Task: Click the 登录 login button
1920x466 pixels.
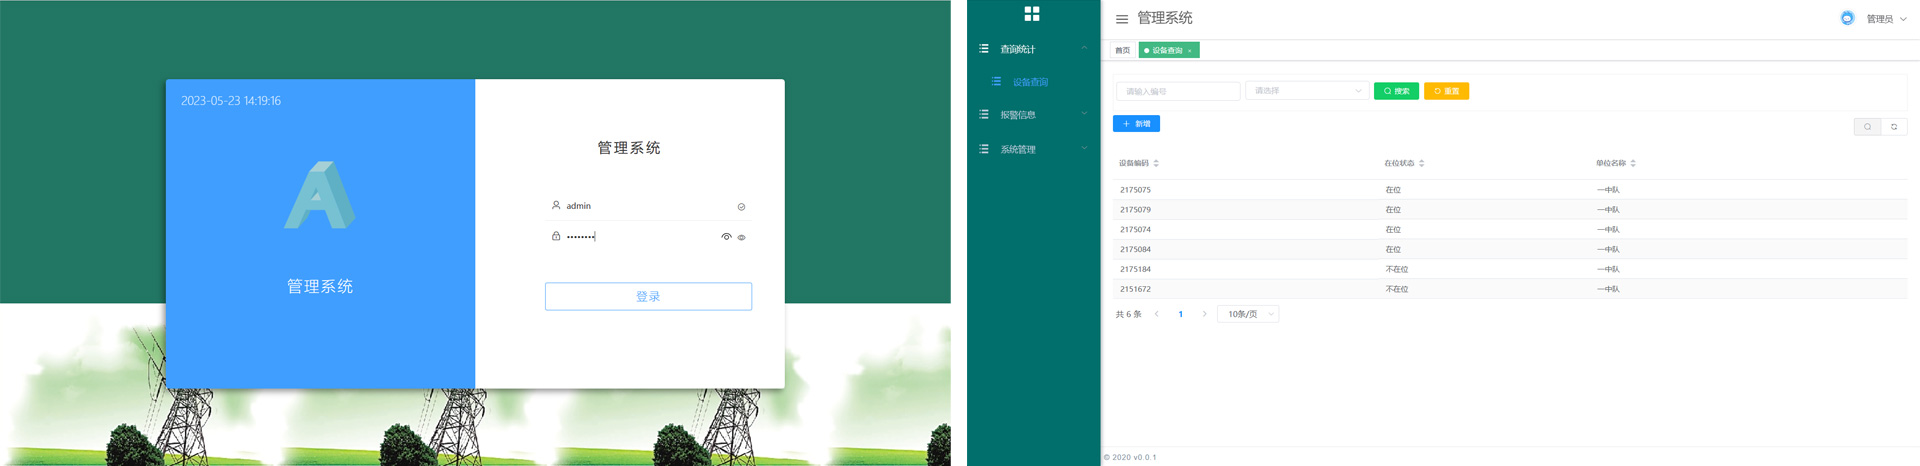Action: coord(648,297)
